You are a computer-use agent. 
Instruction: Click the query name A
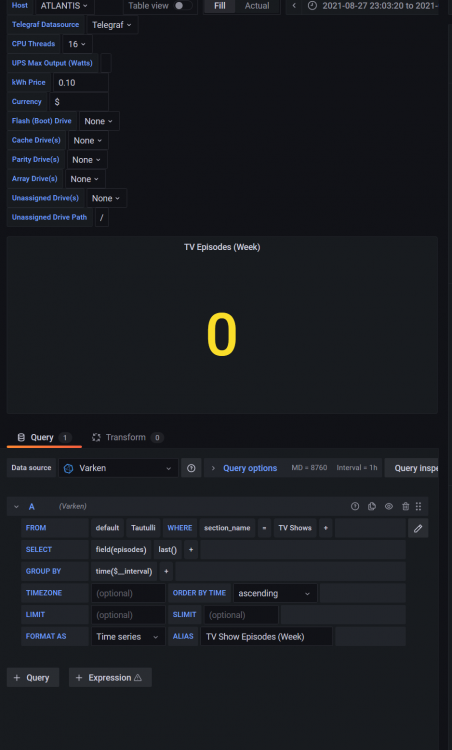32,506
